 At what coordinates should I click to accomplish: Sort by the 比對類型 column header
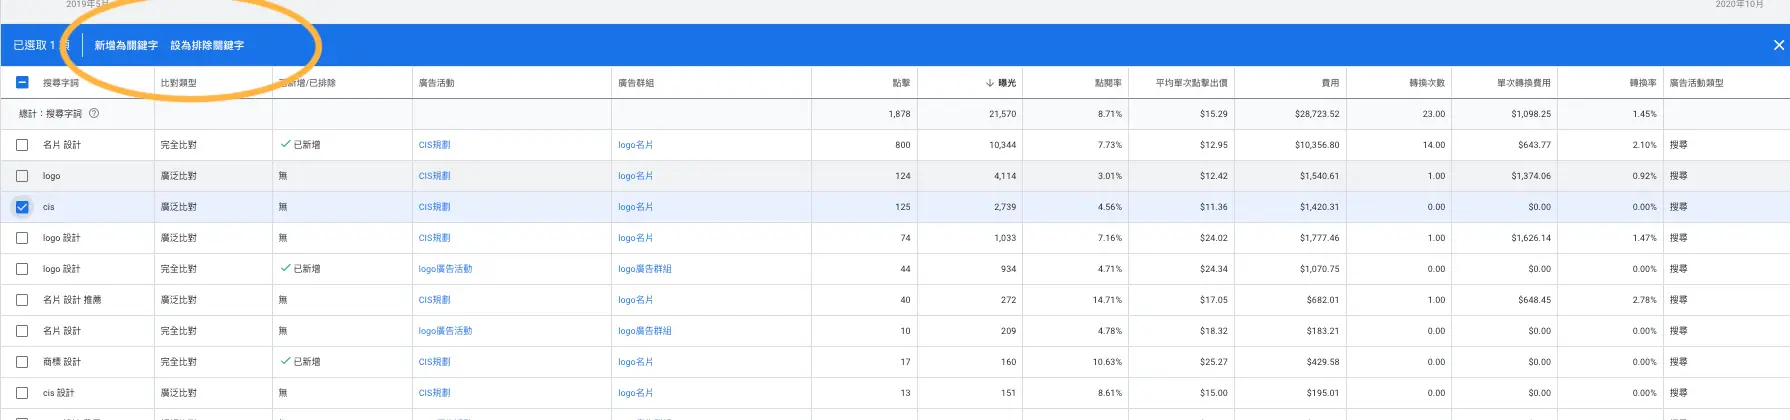click(179, 83)
